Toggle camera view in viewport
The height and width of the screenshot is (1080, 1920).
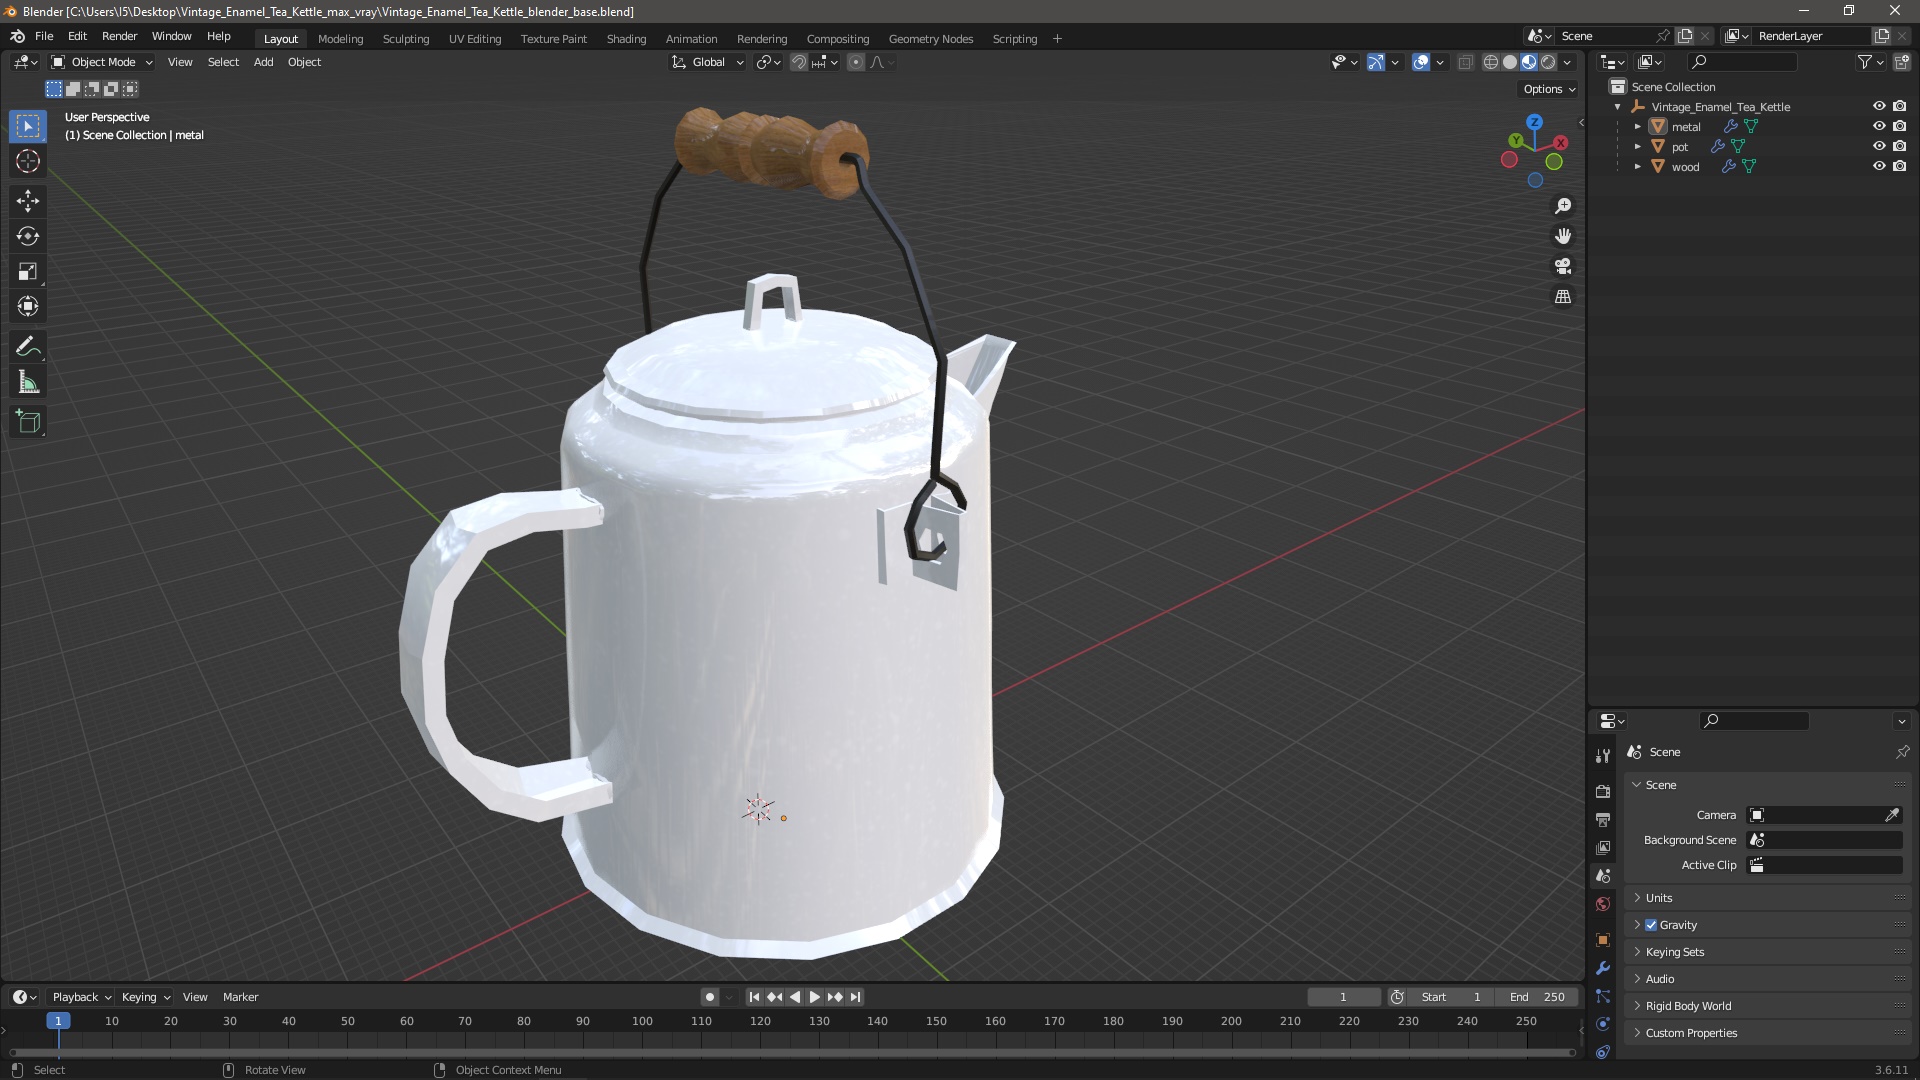pos(1562,266)
